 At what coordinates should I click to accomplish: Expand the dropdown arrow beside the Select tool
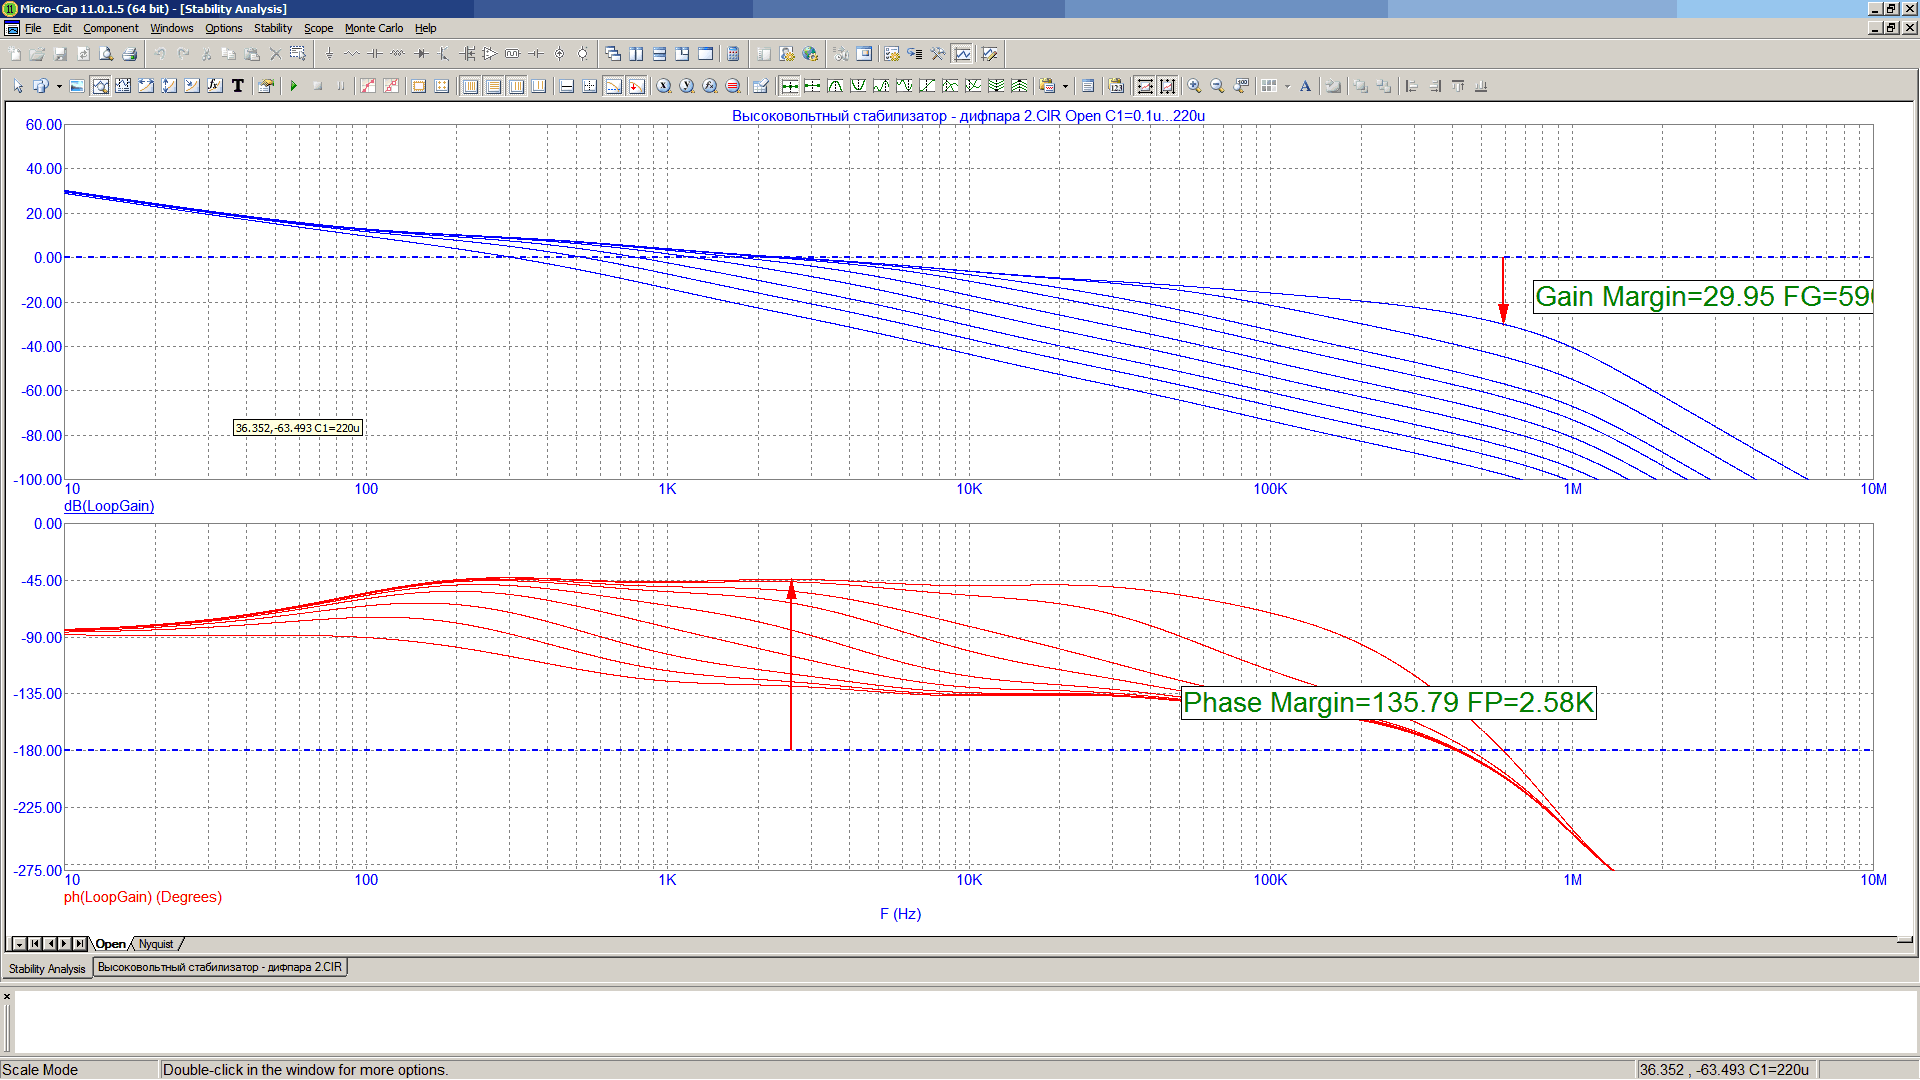(x=59, y=86)
